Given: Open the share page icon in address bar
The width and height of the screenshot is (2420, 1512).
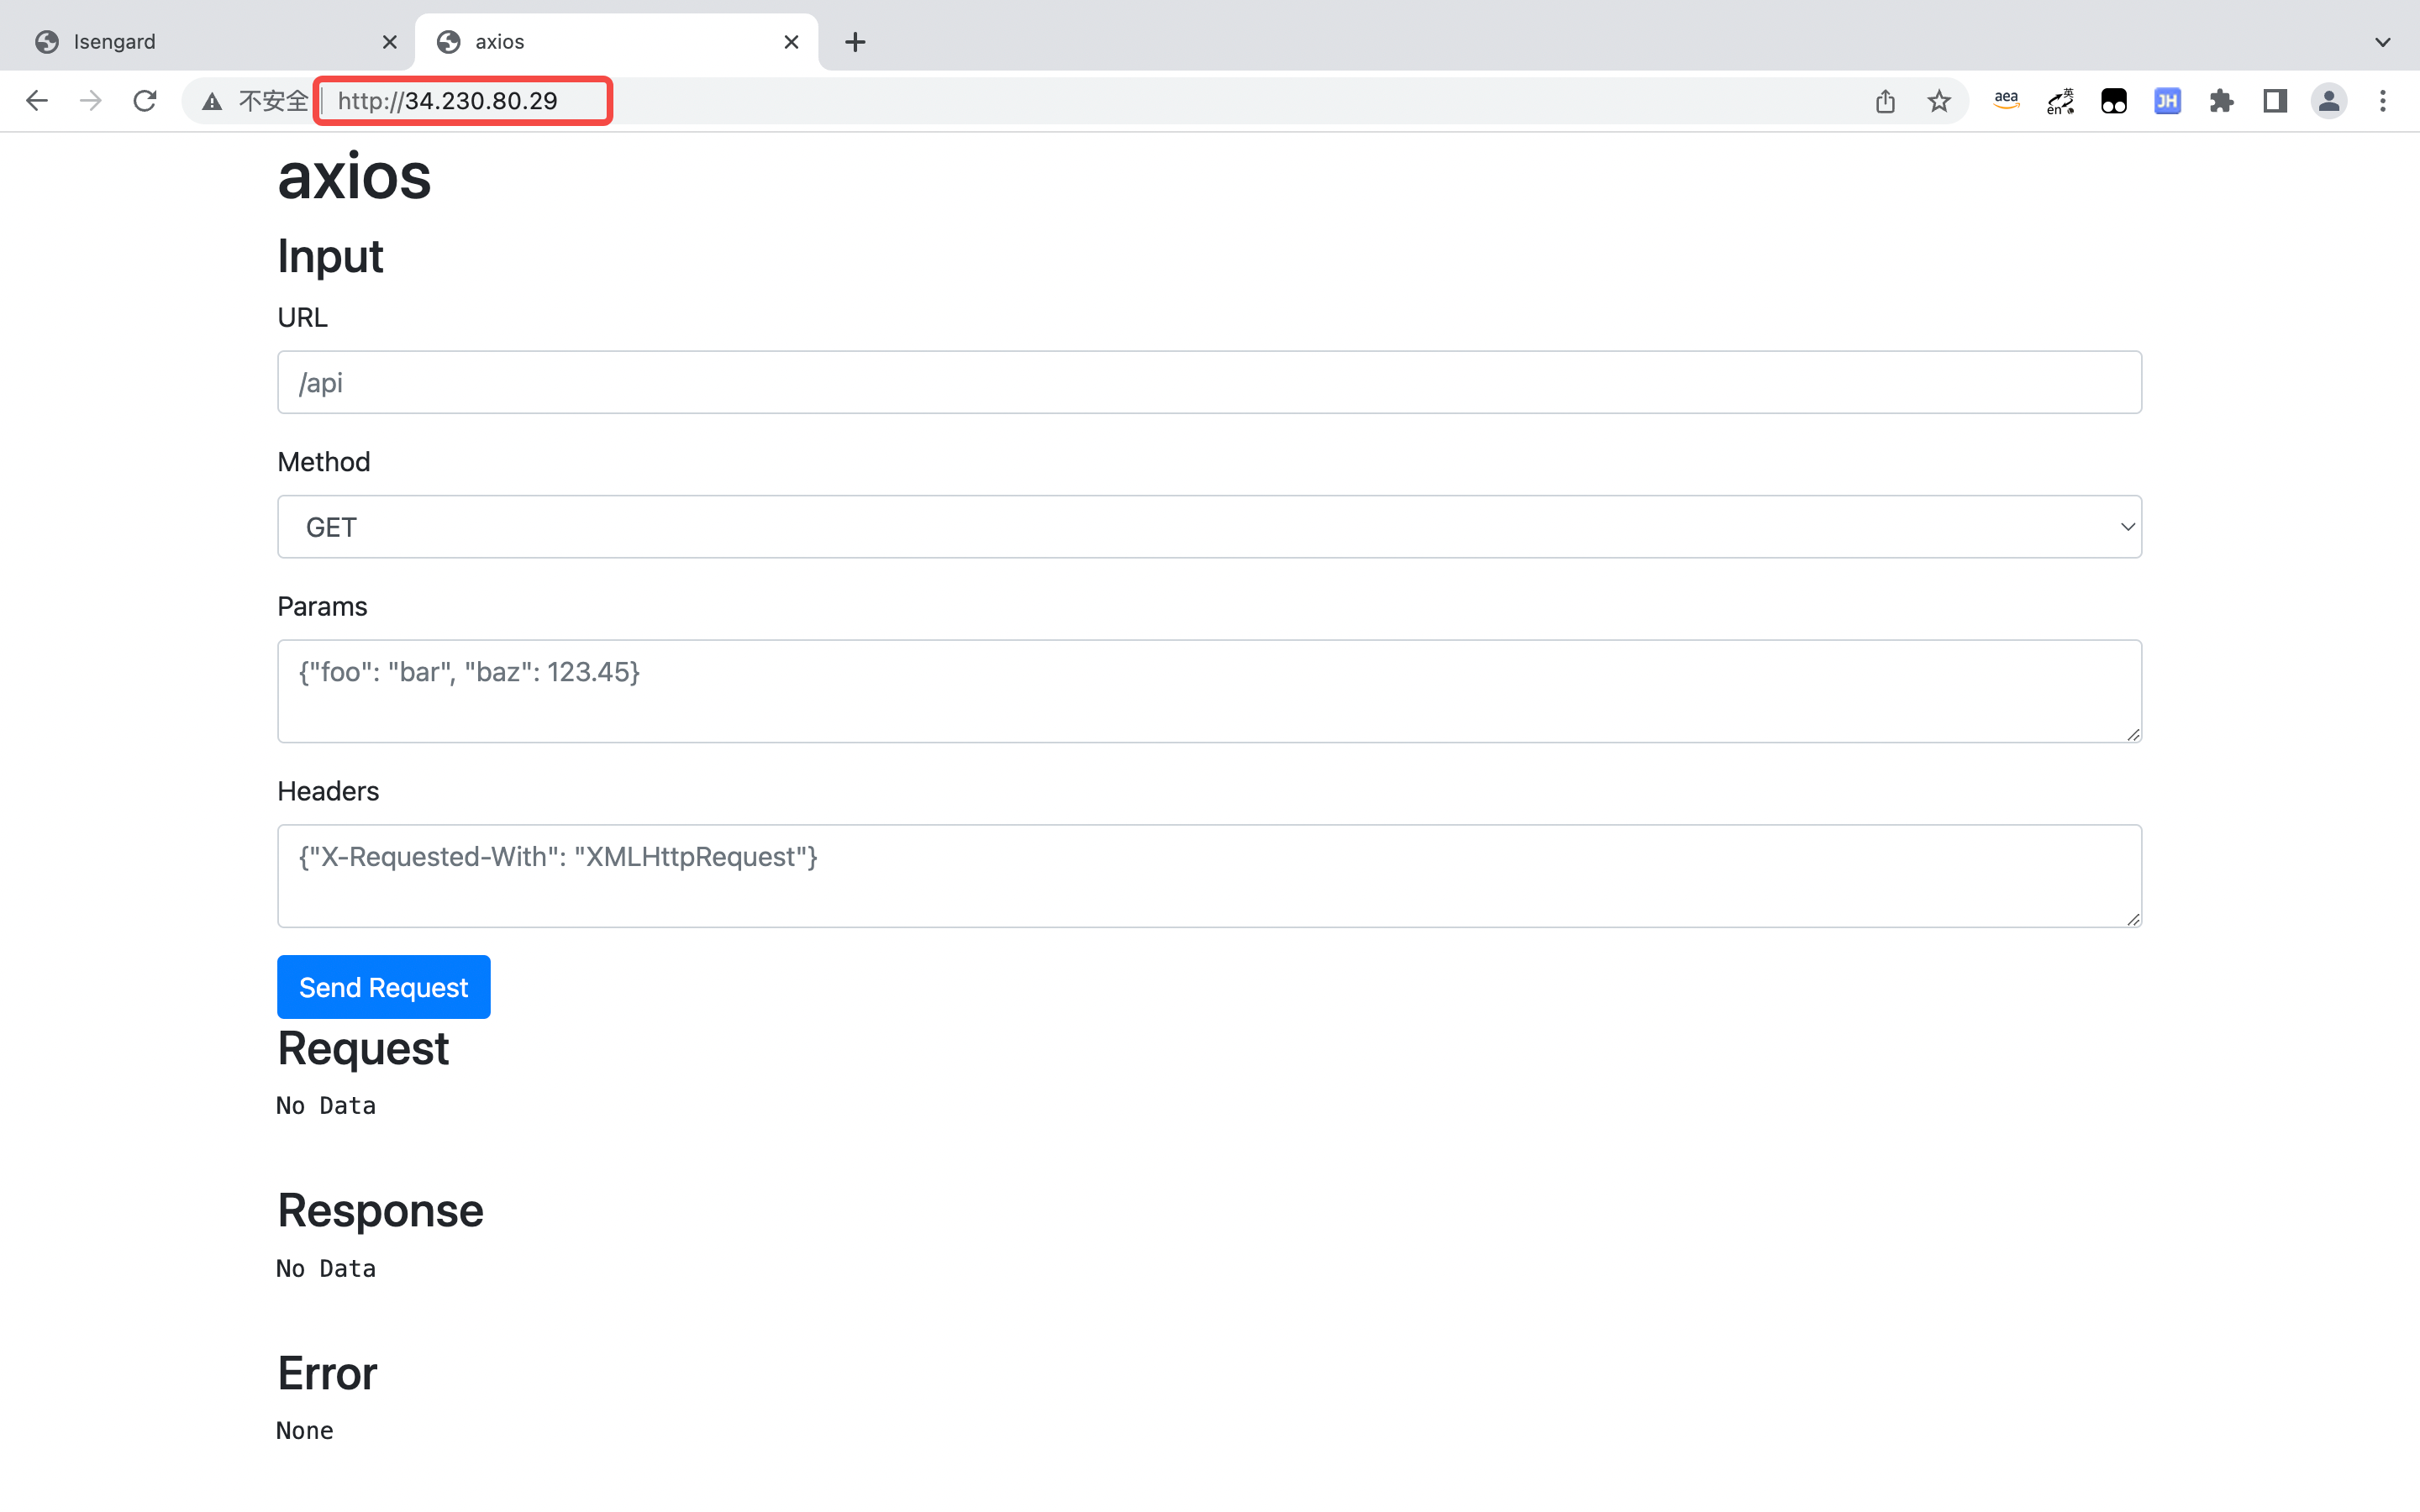Looking at the screenshot, I should [x=1885, y=101].
